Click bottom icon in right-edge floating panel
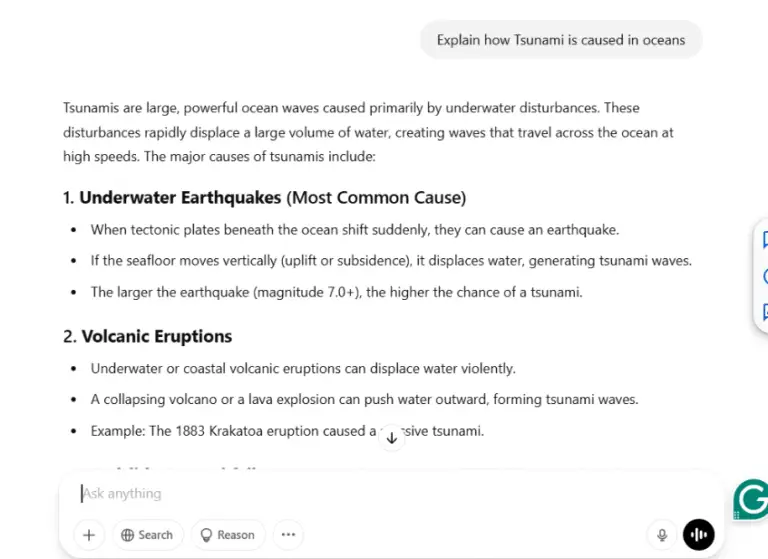Viewport: 768px width, 559px height. click(764, 311)
